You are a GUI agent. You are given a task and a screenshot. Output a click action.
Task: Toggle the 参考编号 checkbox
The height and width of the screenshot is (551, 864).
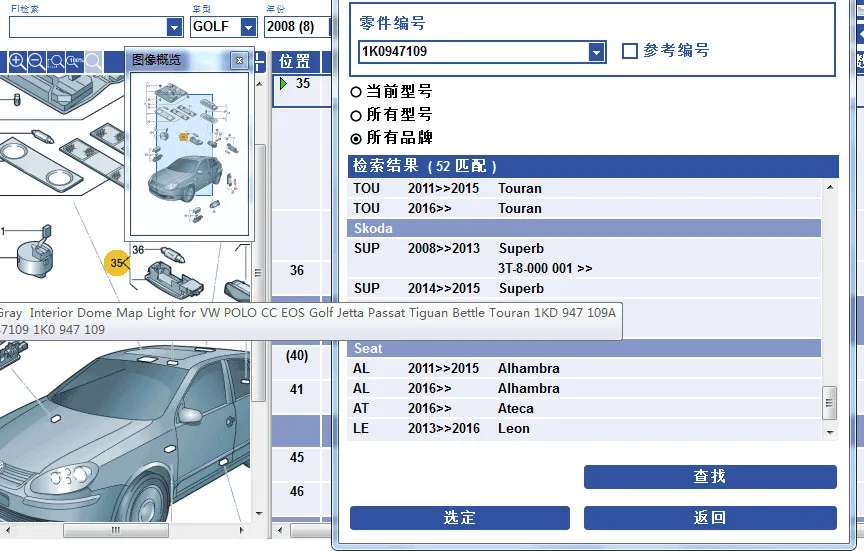(x=629, y=51)
